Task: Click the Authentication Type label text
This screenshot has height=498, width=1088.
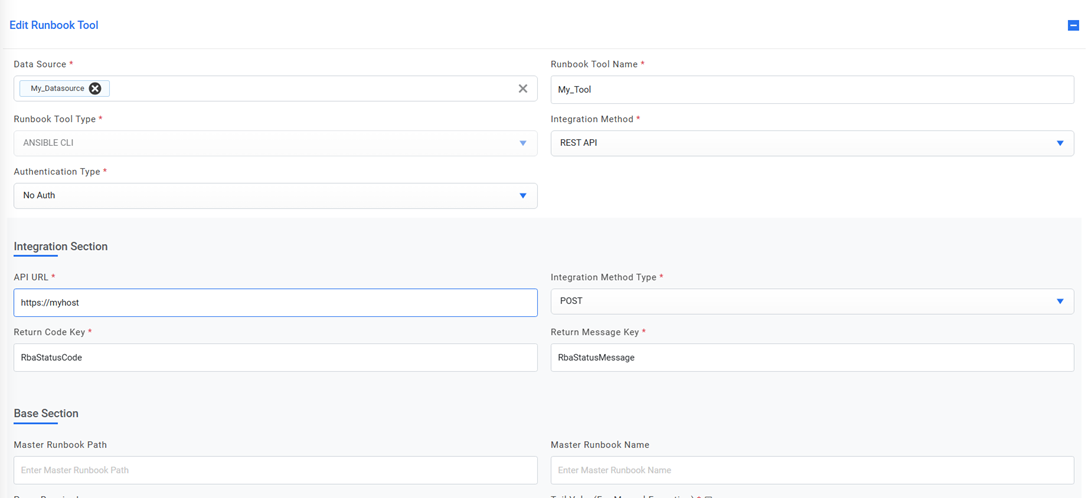Action: 57,172
